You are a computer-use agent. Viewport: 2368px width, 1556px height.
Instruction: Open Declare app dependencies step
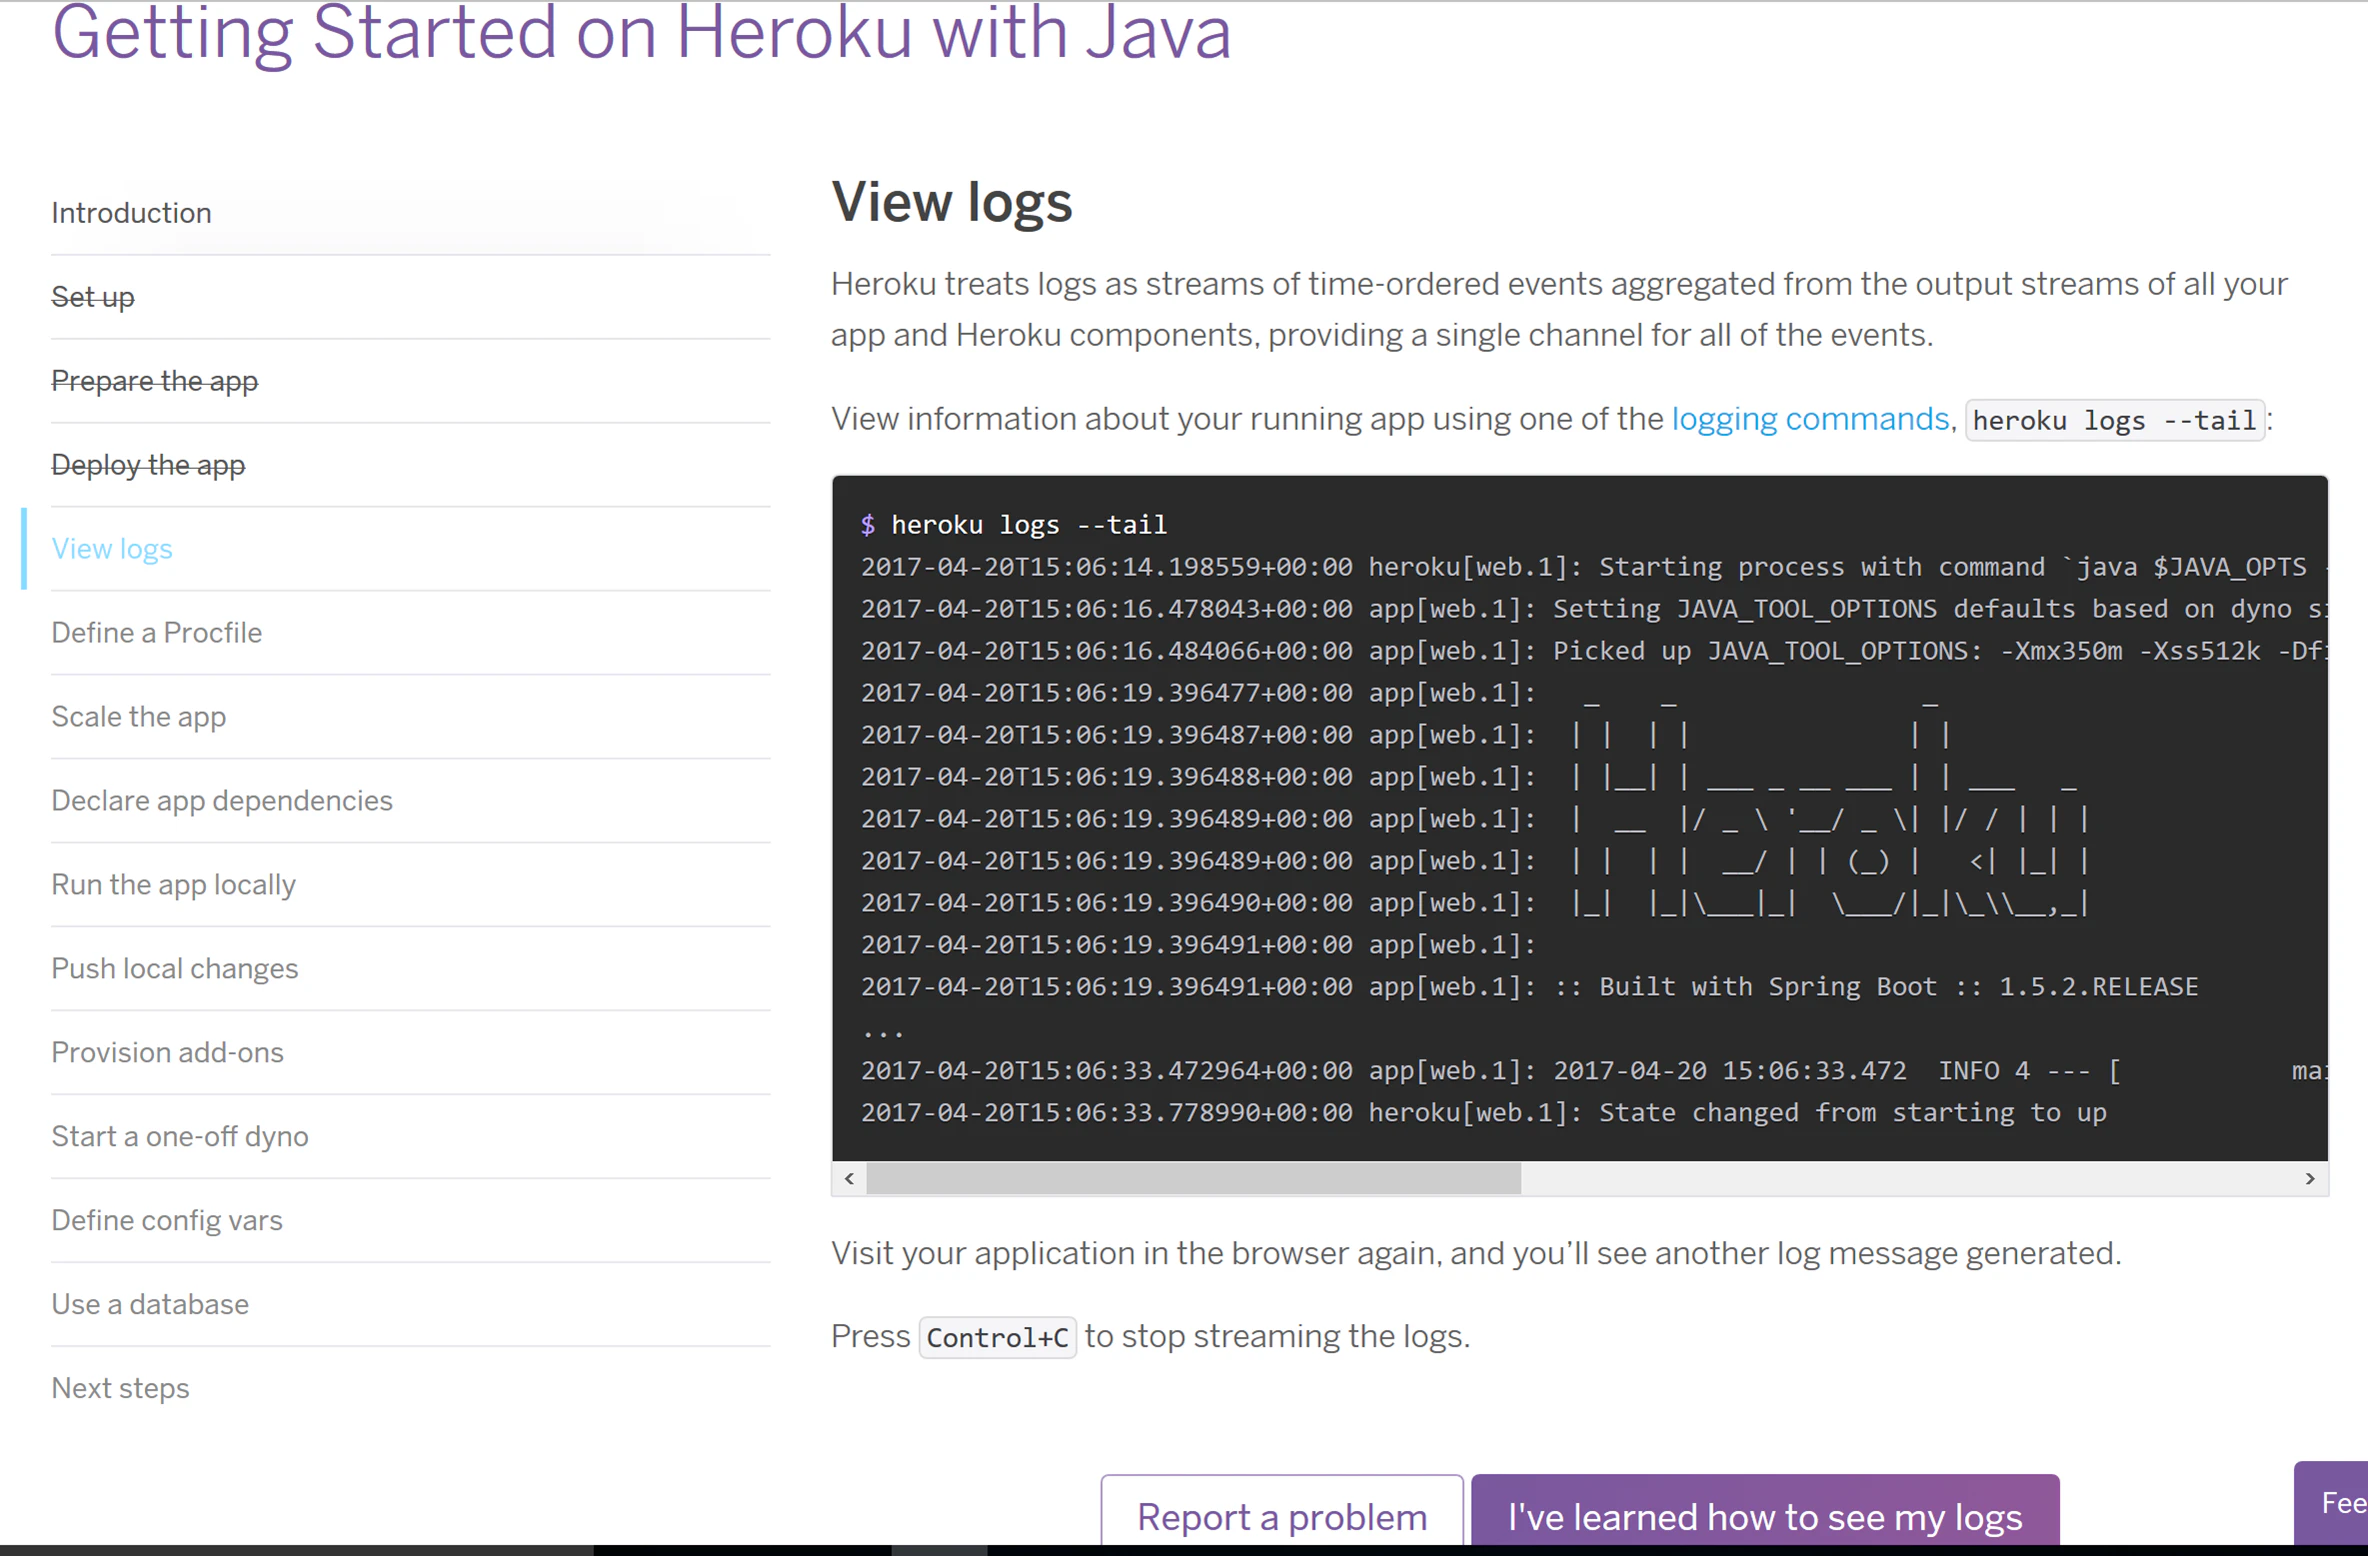pyautogui.click(x=222, y=801)
